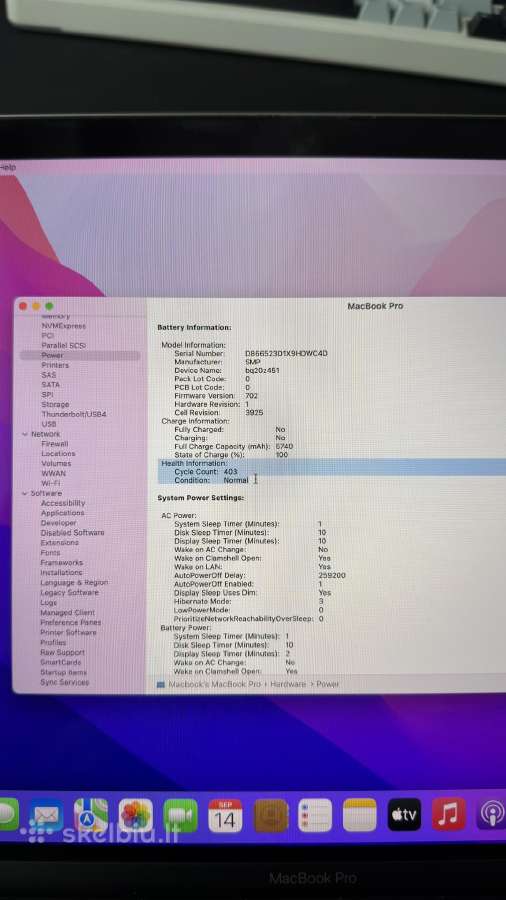Select Locations under Network
The height and width of the screenshot is (900, 506).
pos(58,453)
